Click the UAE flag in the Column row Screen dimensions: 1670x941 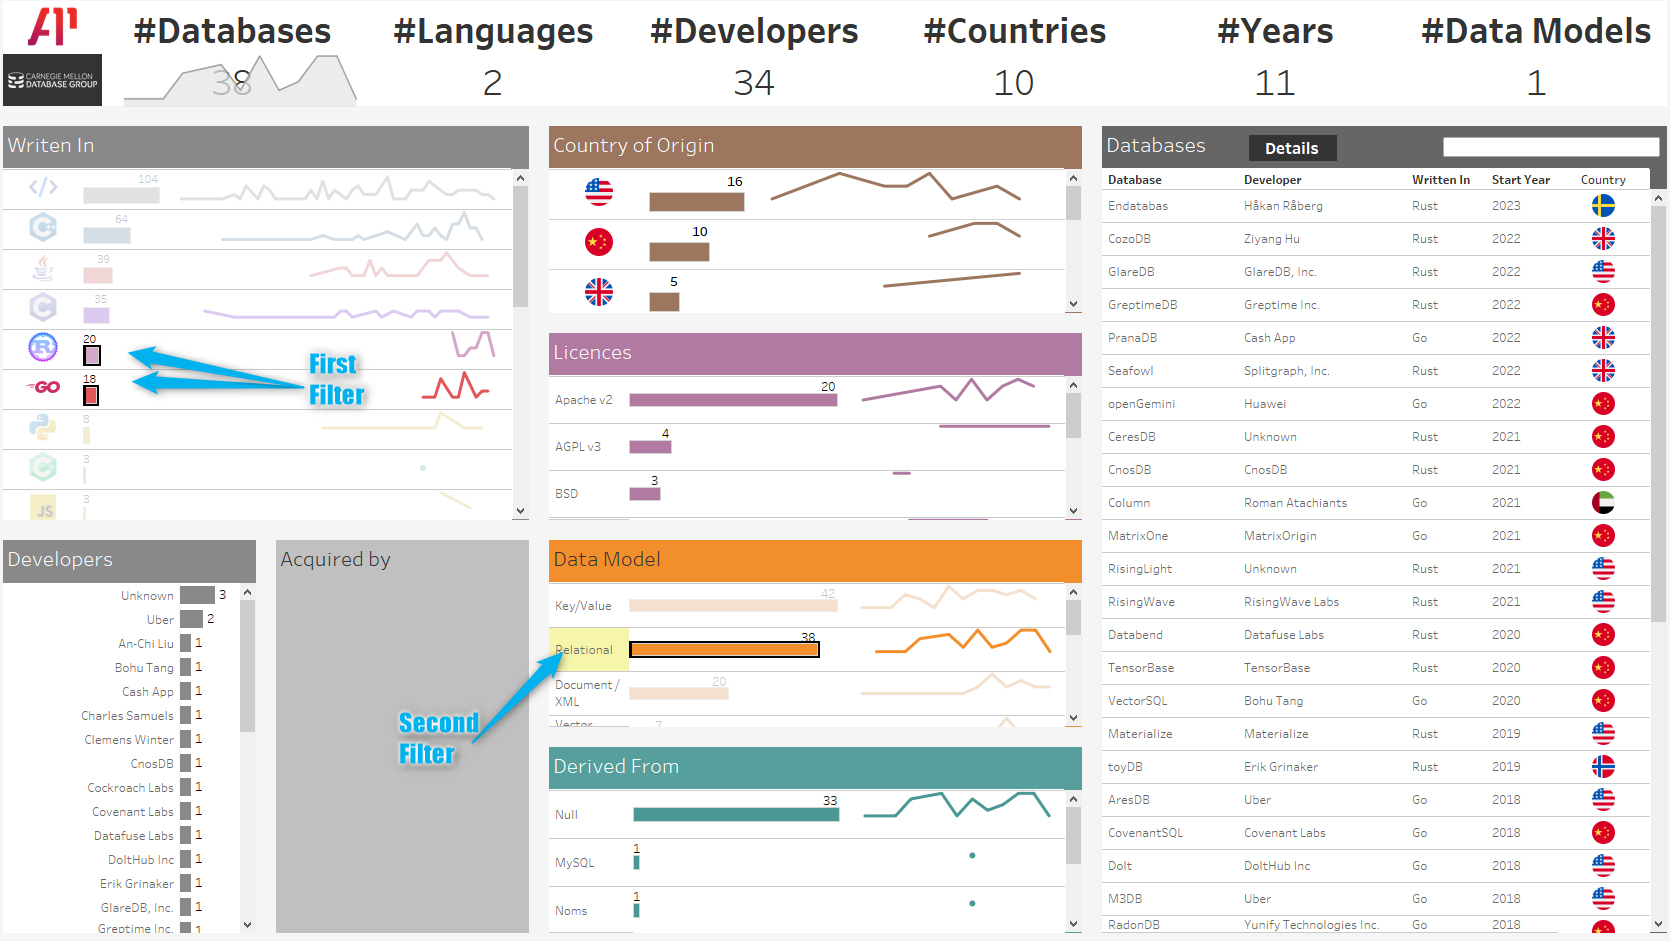[x=1603, y=503]
